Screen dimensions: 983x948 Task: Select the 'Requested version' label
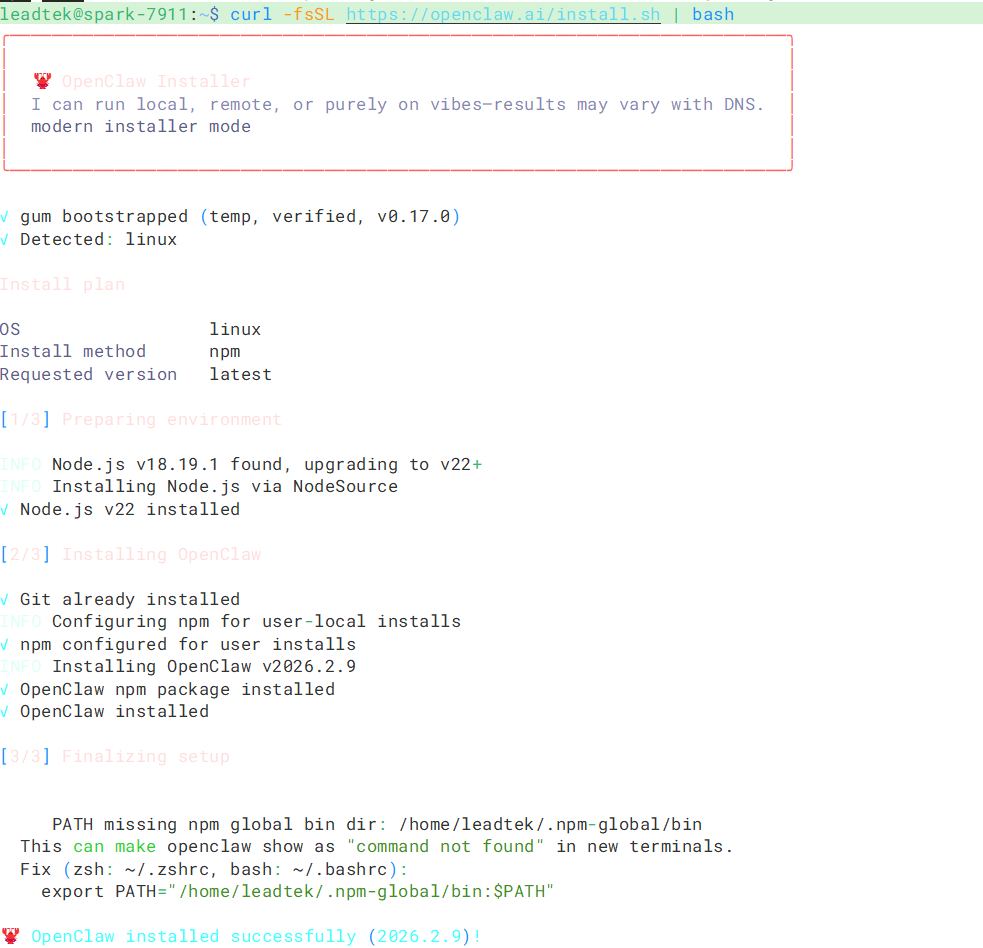point(88,374)
